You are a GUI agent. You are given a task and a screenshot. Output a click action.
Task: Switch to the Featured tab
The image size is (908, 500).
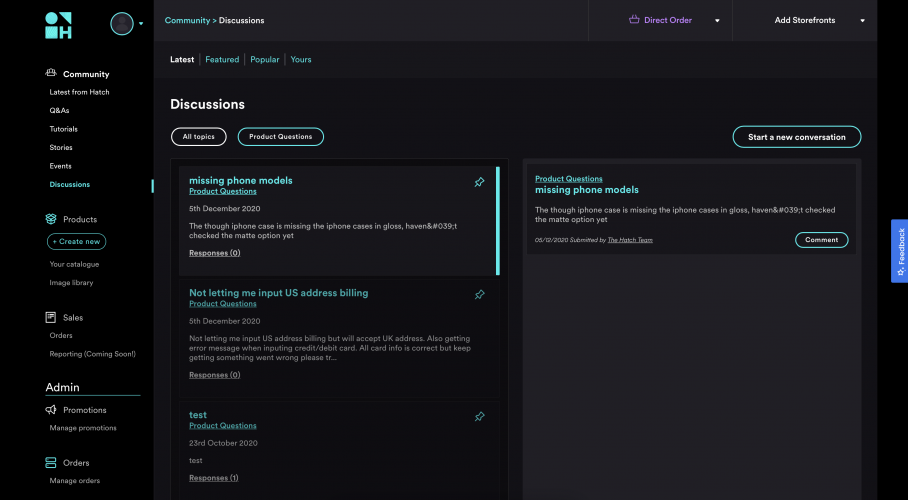tap(222, 59)
